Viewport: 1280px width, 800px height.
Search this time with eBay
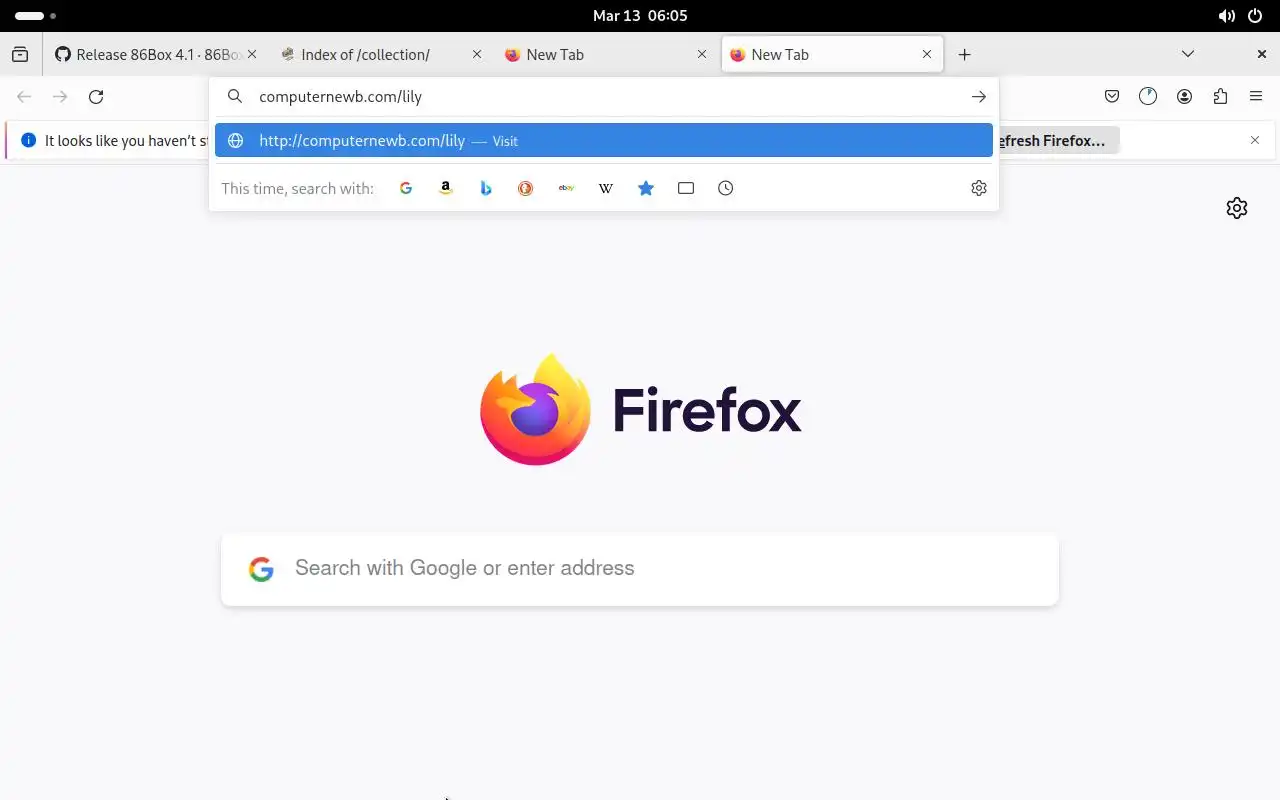pos(566,188)
